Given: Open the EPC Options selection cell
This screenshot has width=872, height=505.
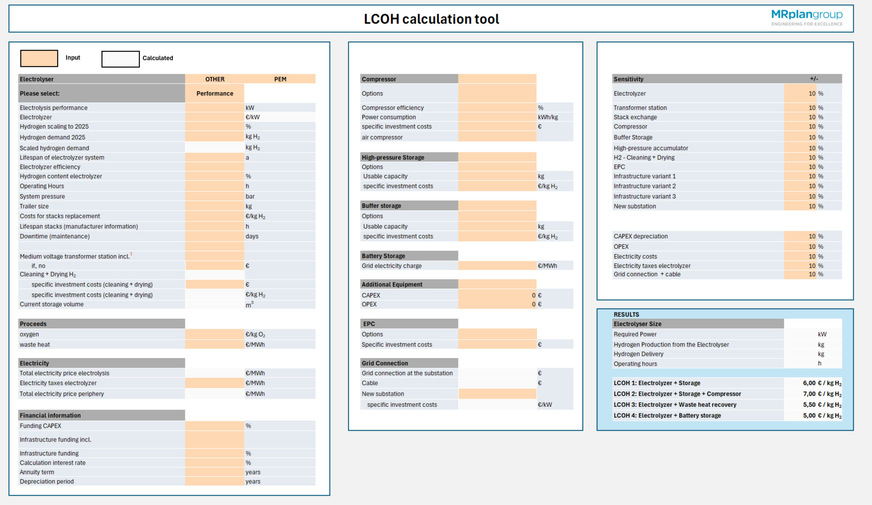Looking at the screenshot, I should pyautogui.click(x=497, y=334).
